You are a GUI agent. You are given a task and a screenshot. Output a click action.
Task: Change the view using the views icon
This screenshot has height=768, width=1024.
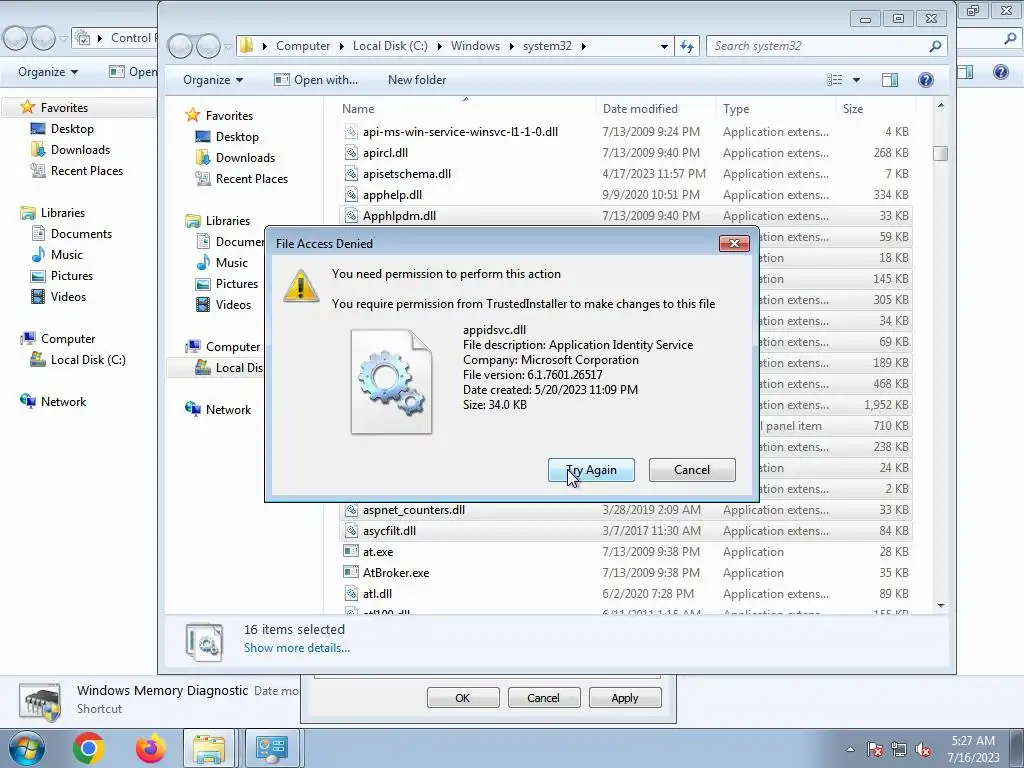pyautogui.click(x=835, y=80)
